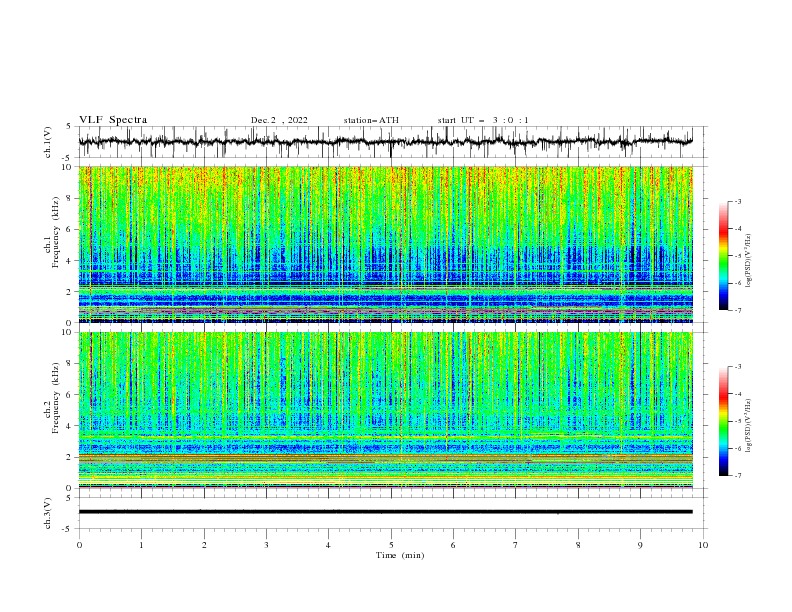Click the "0" tick on the time axis
The height and width of the screenshot is (612, 792).
pyautogui.click(x=79, y=545)
